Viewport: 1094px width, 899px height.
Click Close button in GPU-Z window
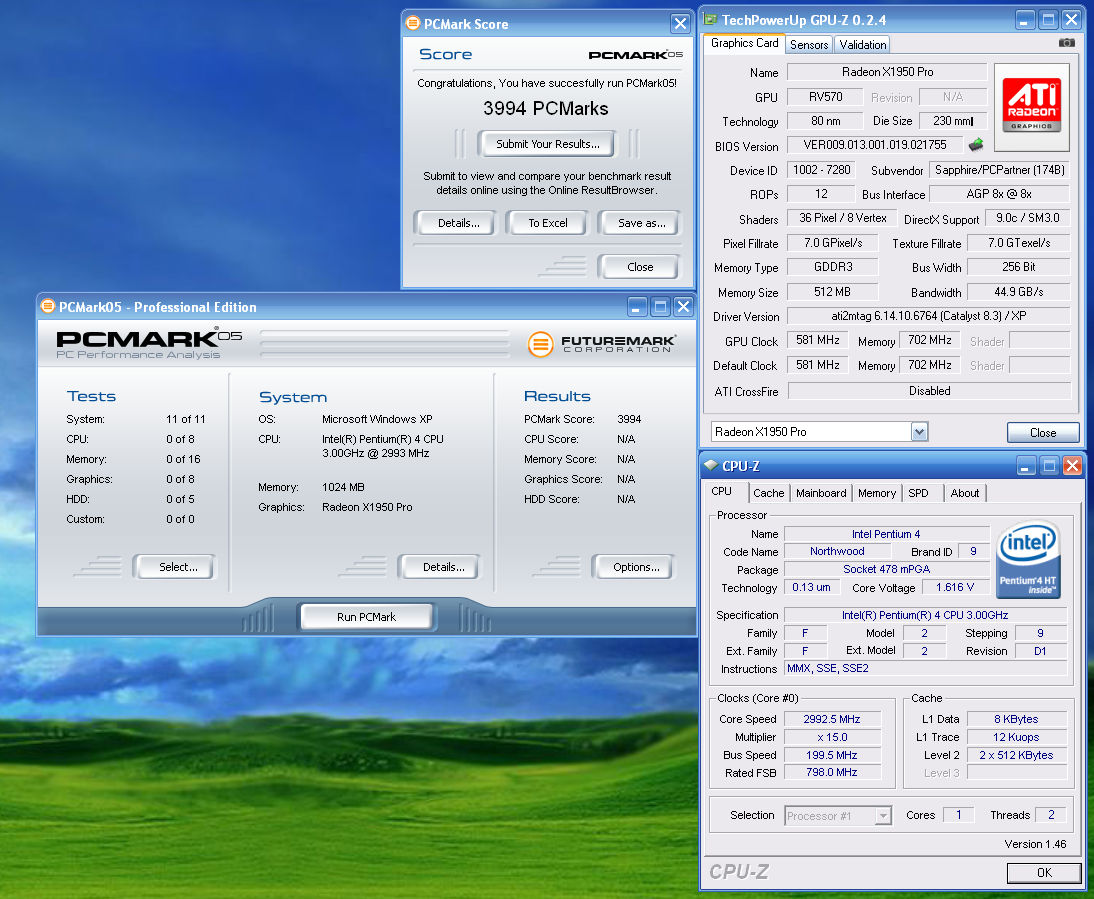coord(1042,432)
